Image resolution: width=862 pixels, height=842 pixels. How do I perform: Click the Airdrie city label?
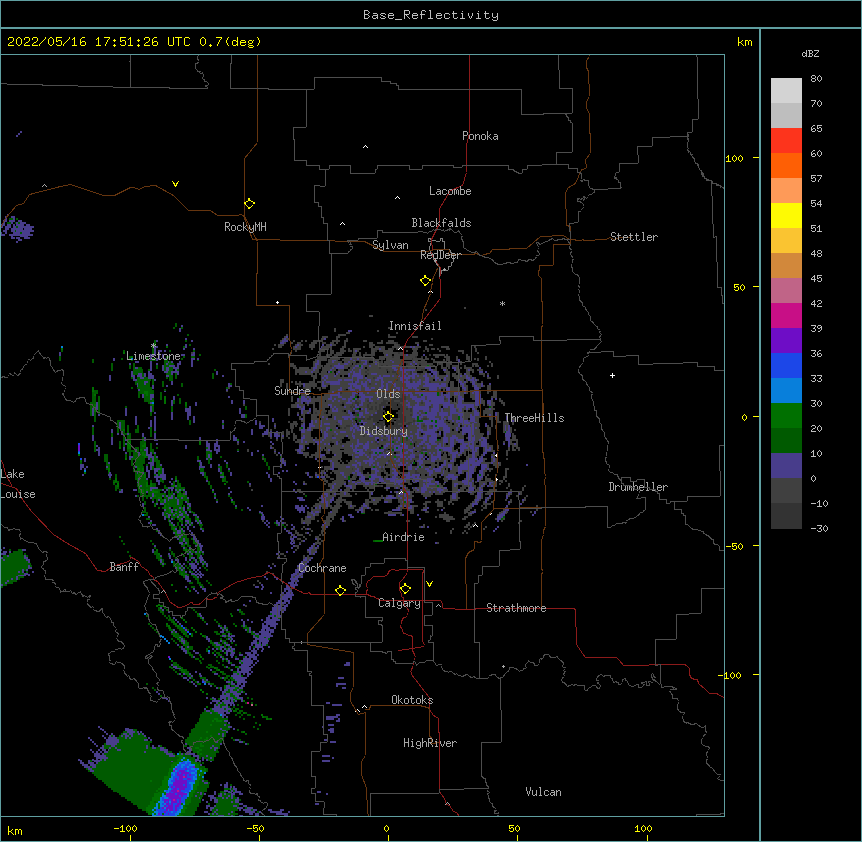[403, 537]
